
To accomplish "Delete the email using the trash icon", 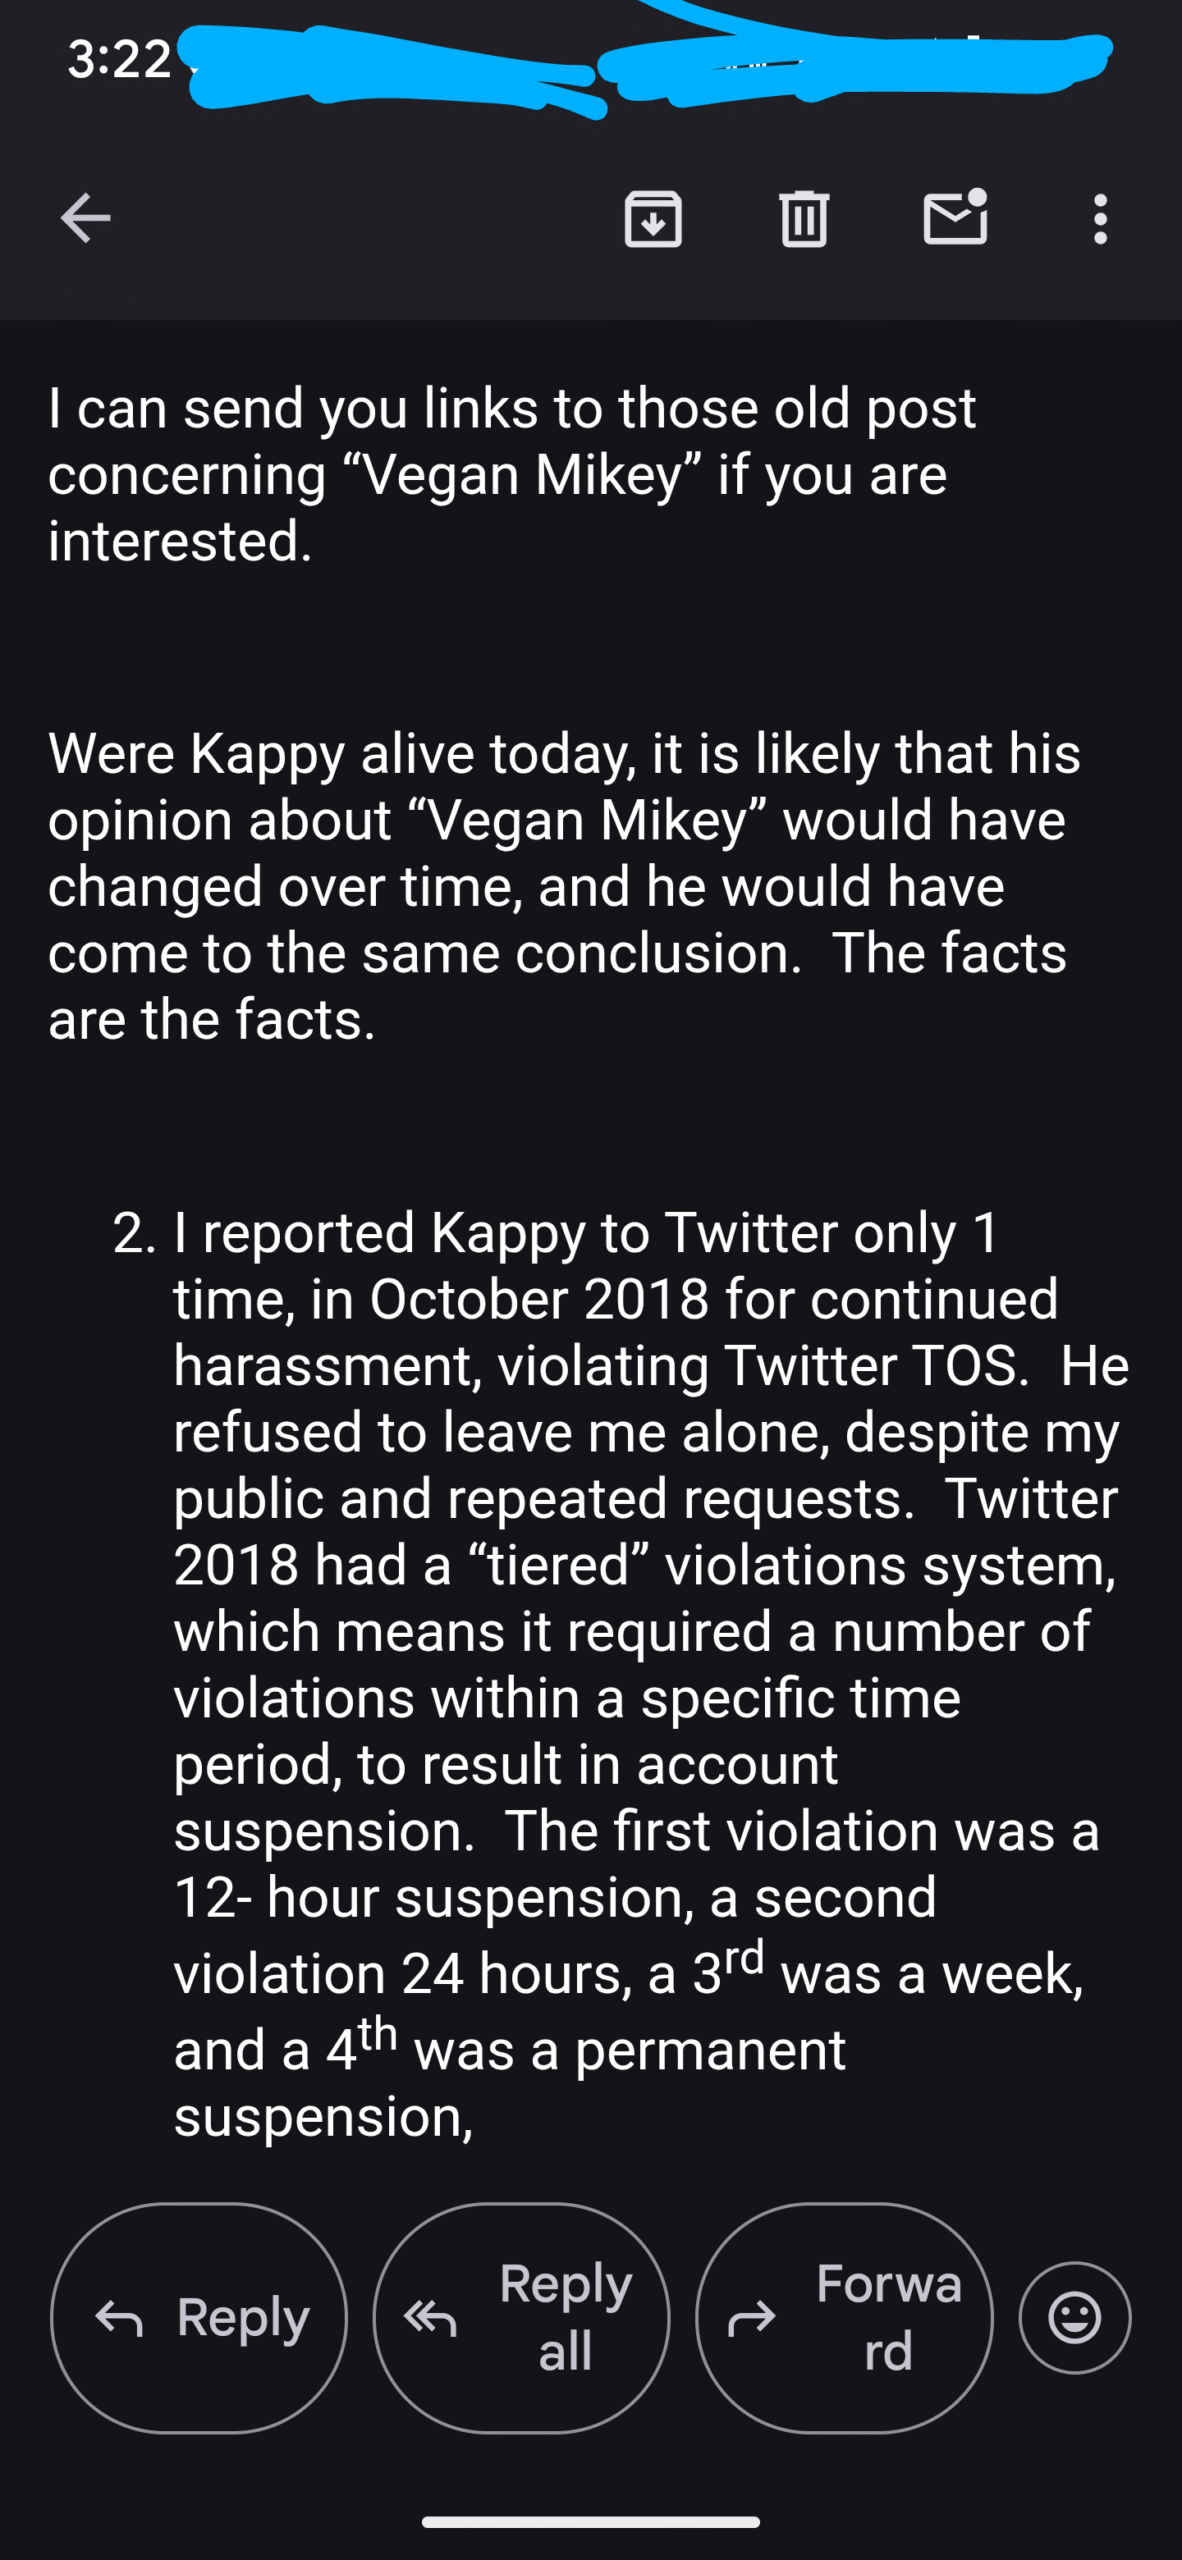I will [x=803, y=218].
